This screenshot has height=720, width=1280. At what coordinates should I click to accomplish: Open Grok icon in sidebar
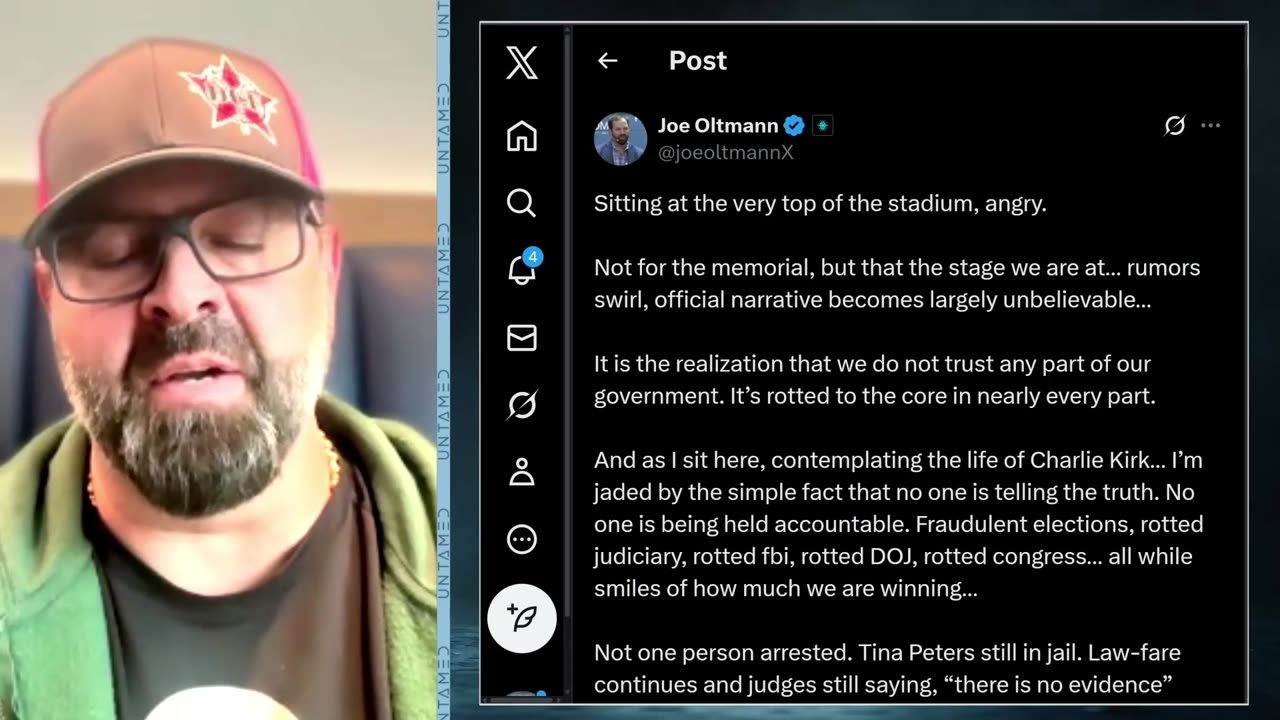pos(521,405)
